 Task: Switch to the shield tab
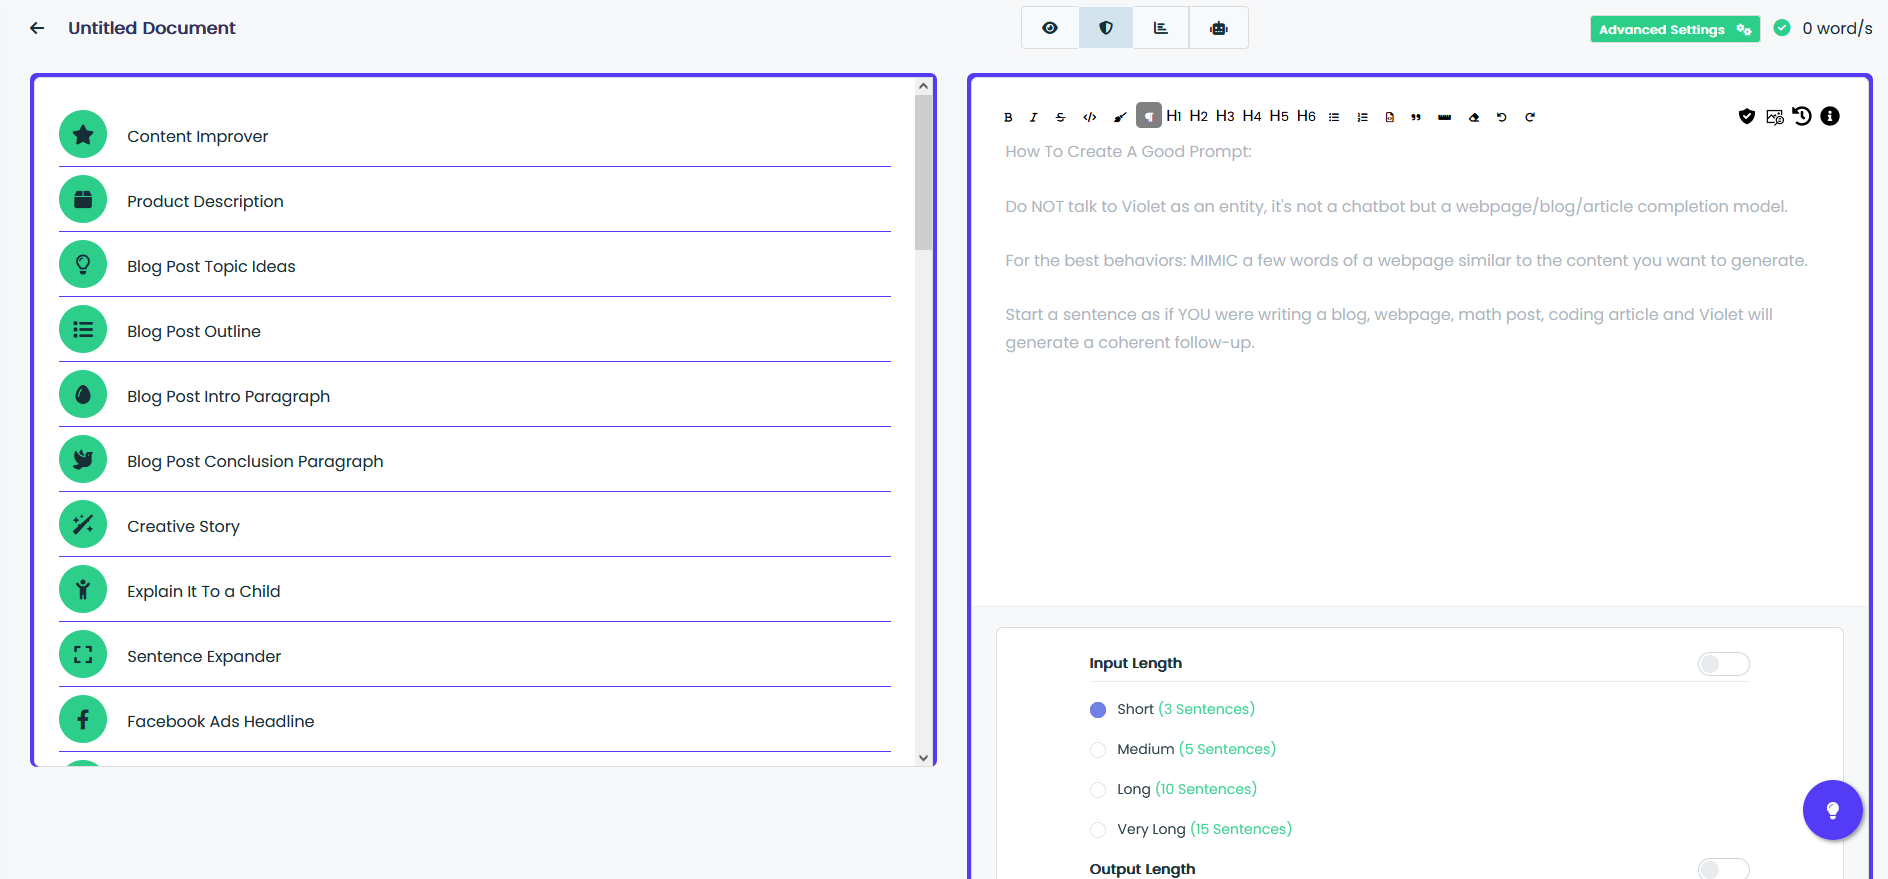pos(1106,28)
